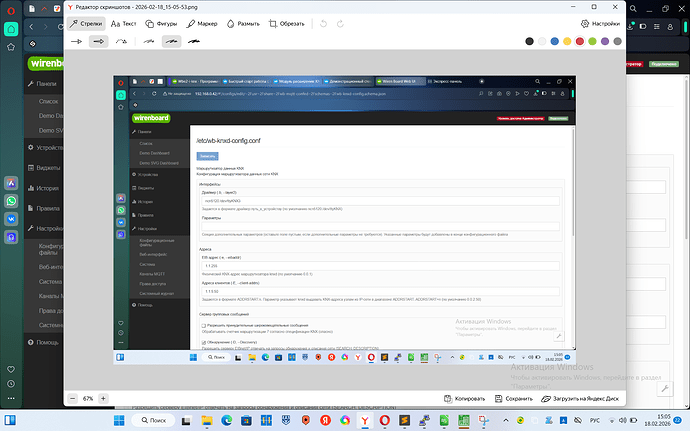Click the taskbar Поиск search box
Screen dimensions: 690x431
click(154, 420)
